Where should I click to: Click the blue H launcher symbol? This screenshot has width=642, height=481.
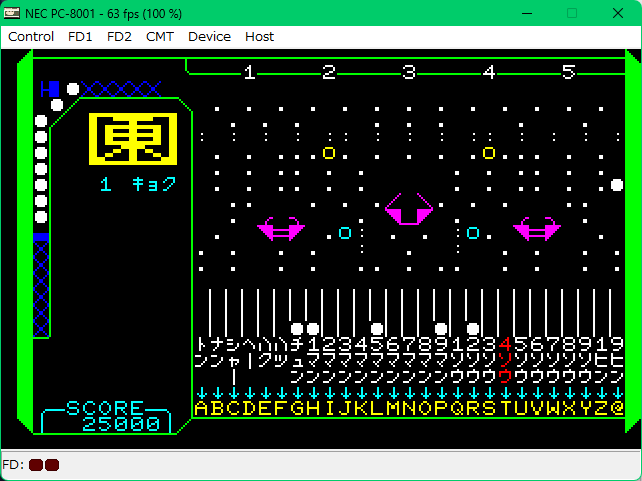pos(50,89)
